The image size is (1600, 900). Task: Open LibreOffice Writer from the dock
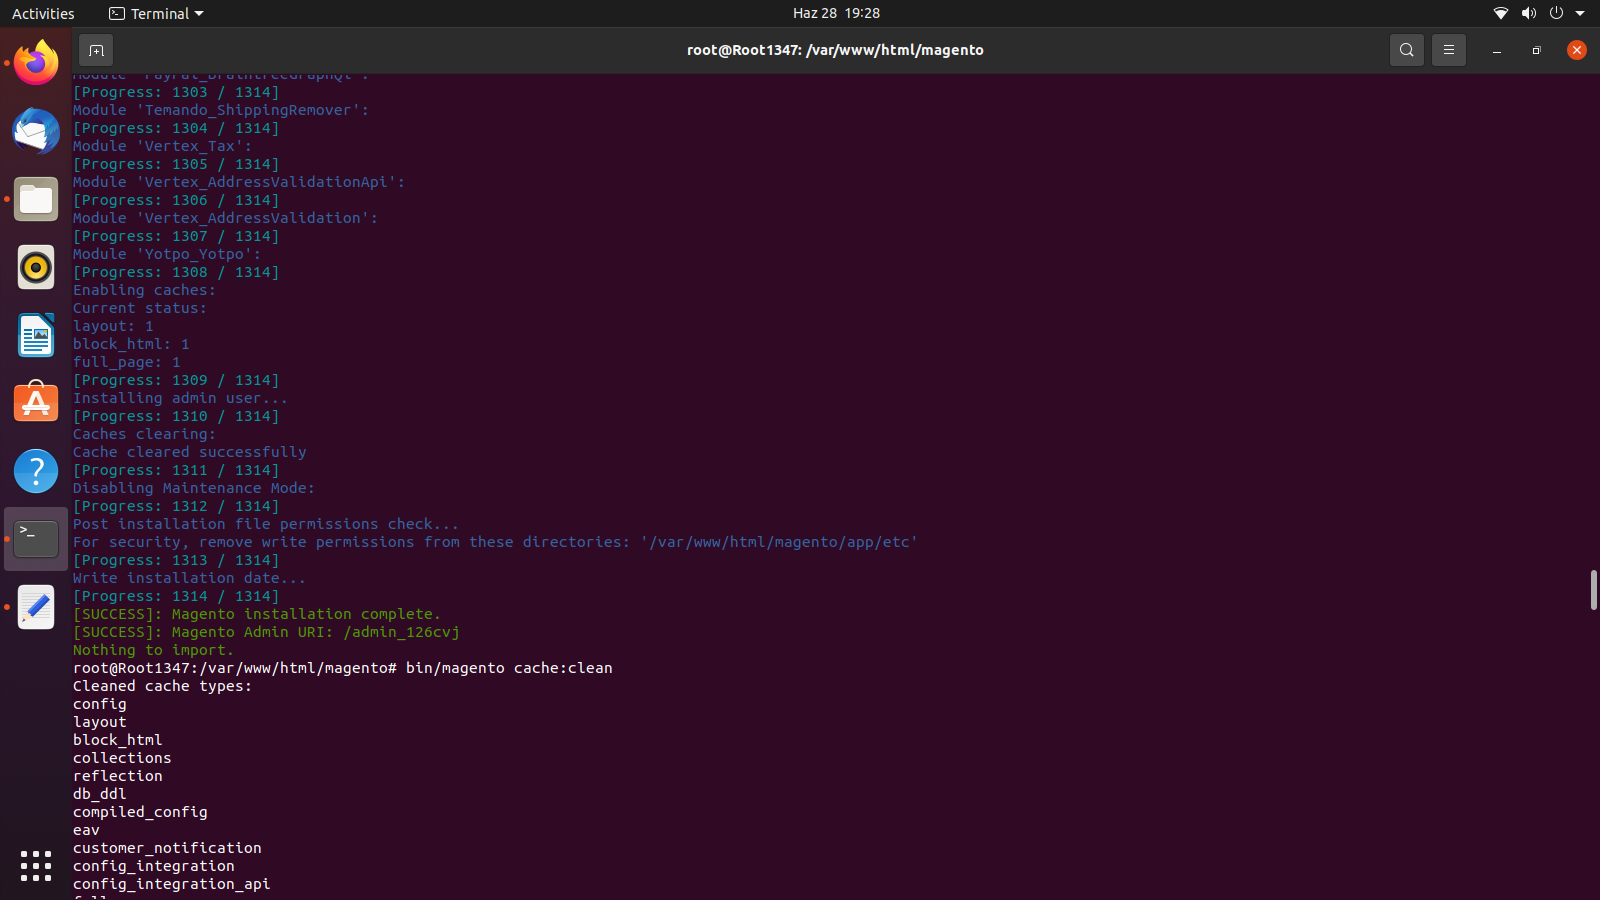click(36, 335)
